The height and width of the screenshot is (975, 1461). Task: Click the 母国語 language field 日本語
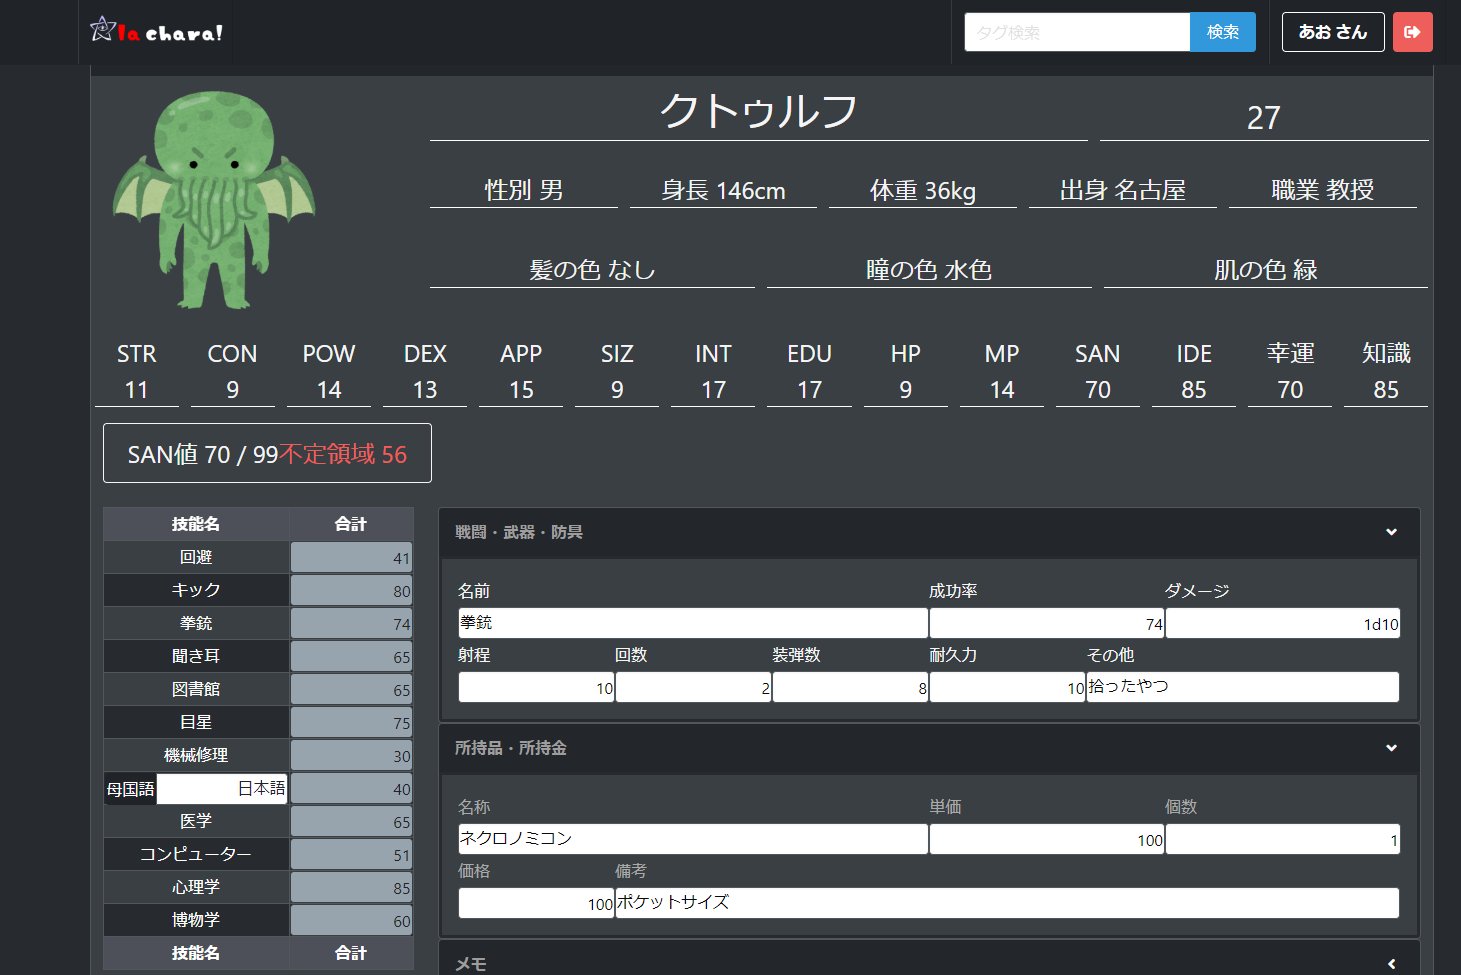[222, 788]
